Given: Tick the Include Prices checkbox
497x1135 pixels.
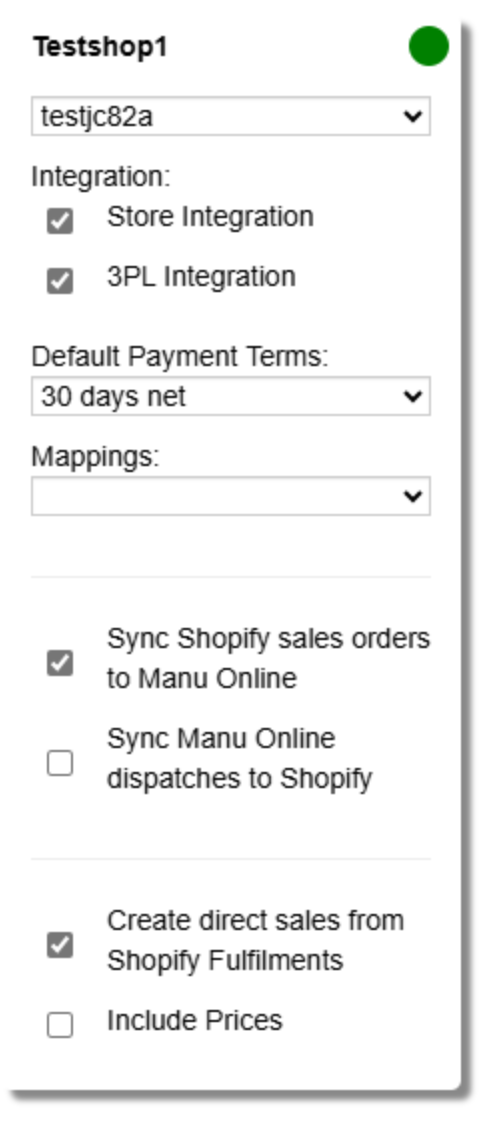Looking at the screenshot, I should 60,1024.
